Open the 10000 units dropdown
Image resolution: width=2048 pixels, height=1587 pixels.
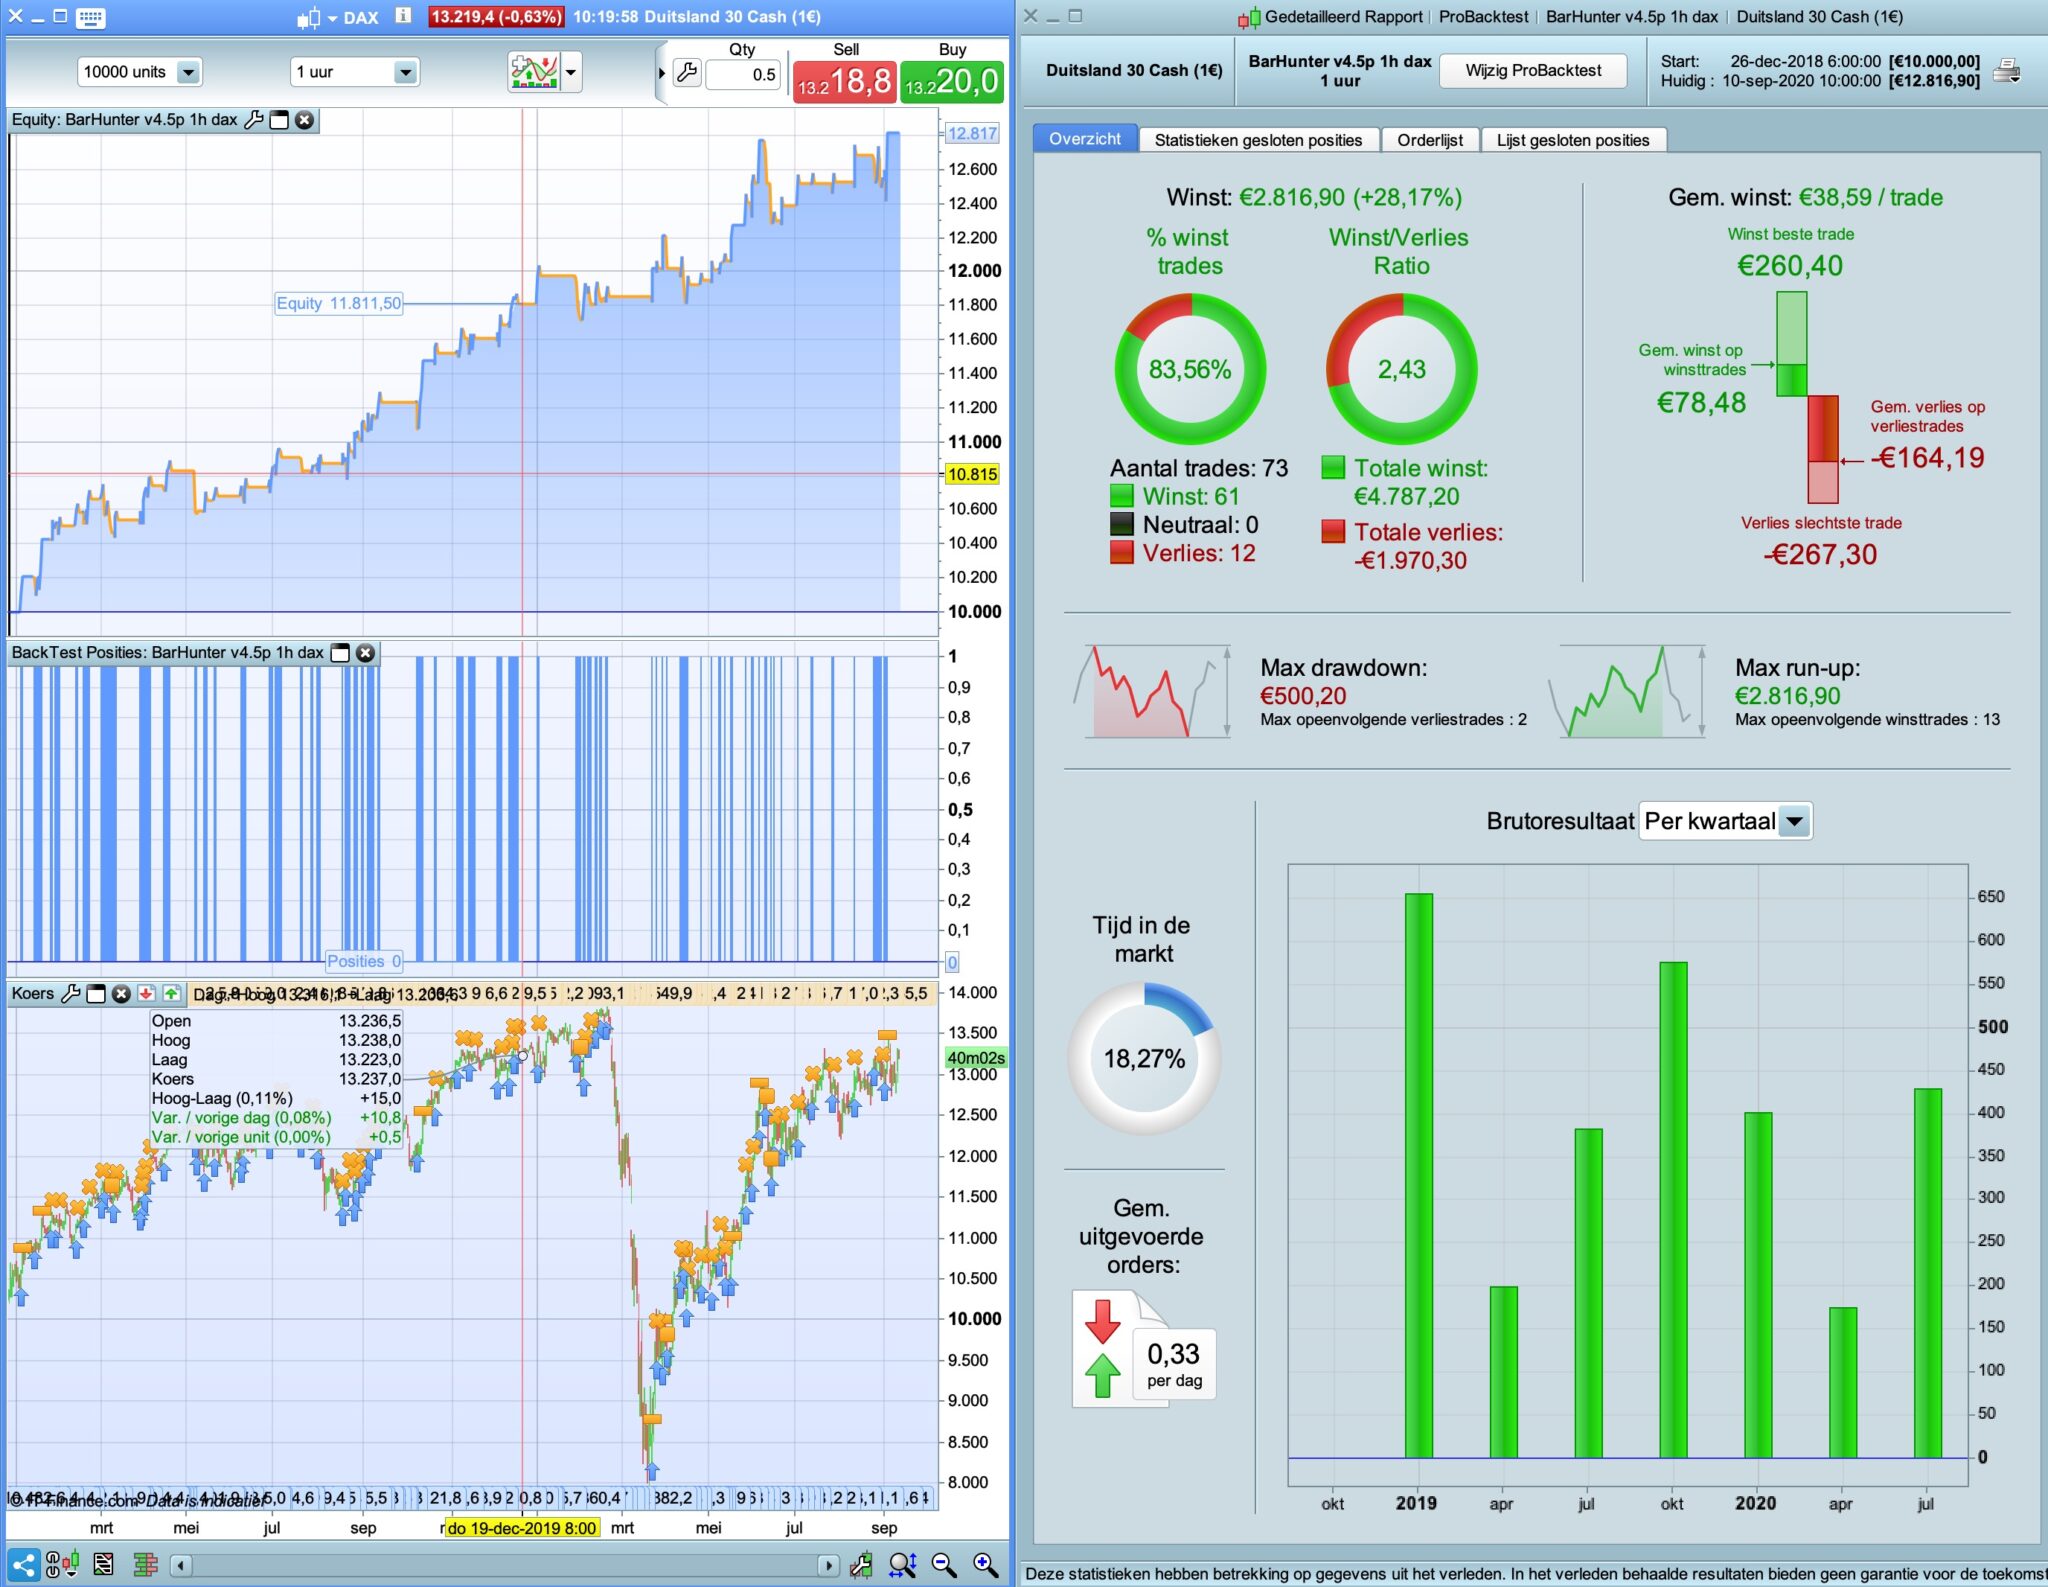(x=187, y=72)
